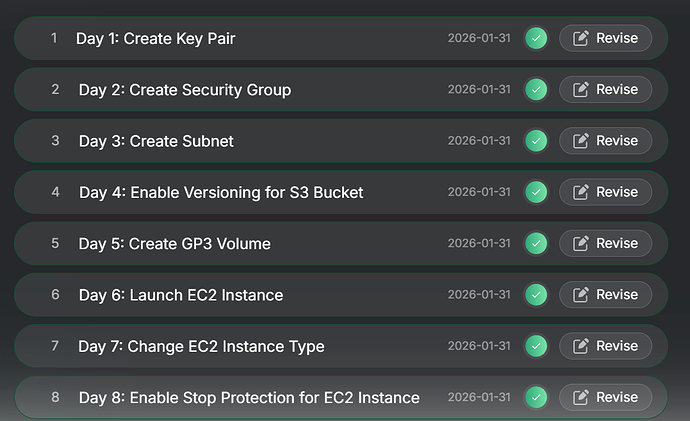Viewport: 690px width, 421px height.
Task: Click checkmark for Change EC2 Instance Type
Action: tap(537, 346)
